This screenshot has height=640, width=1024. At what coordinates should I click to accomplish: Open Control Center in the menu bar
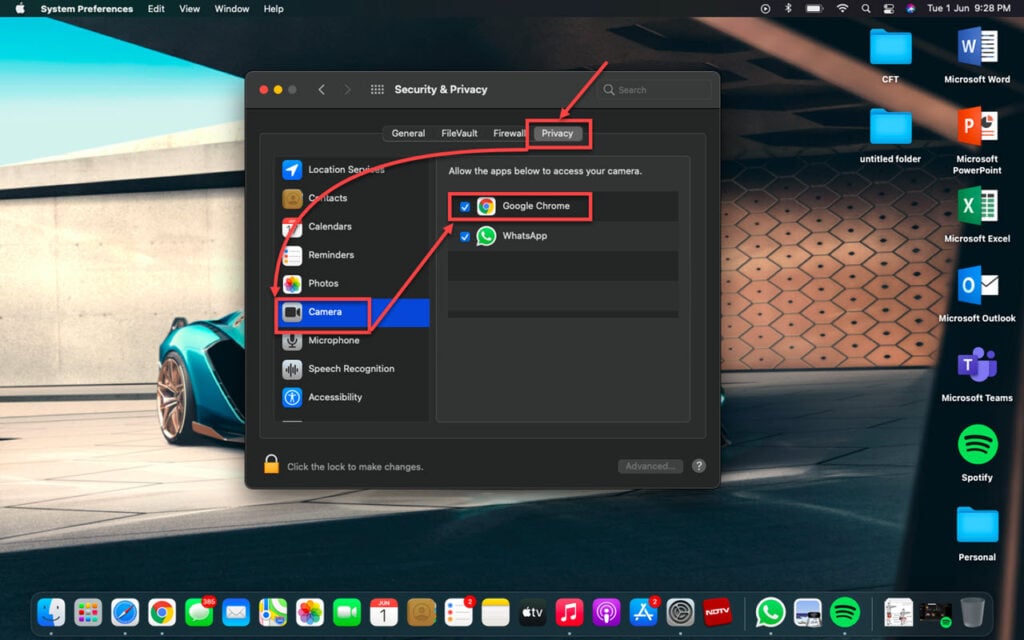click(888, 8)
